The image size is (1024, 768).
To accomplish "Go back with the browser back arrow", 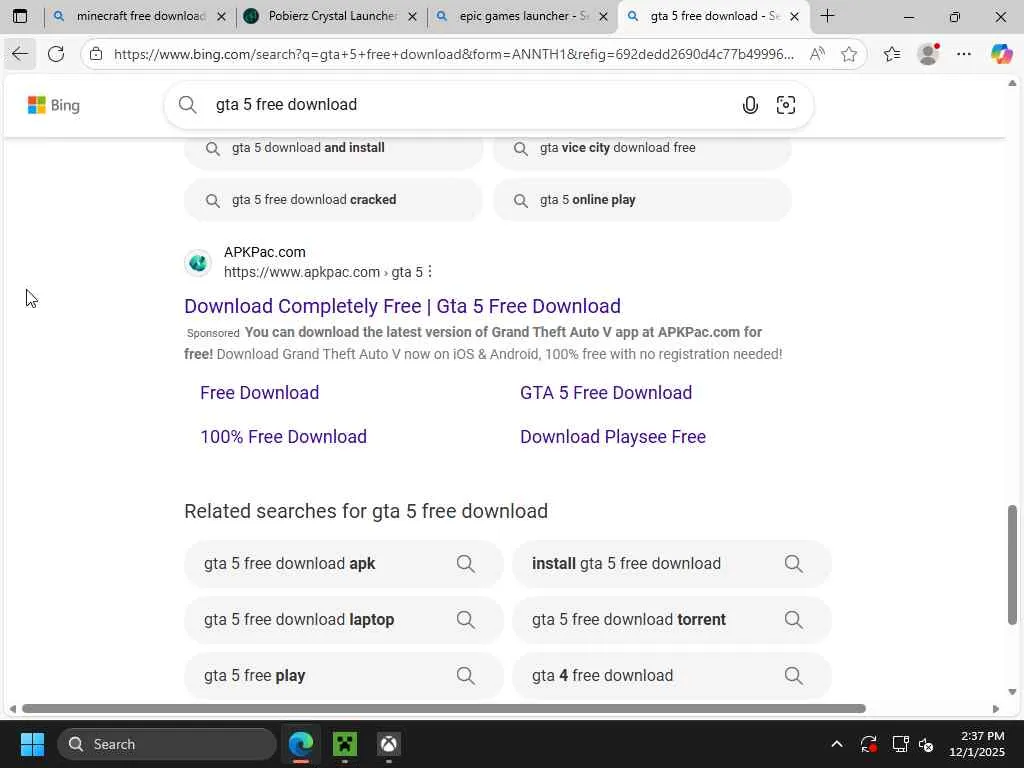I will coord(20,54).
